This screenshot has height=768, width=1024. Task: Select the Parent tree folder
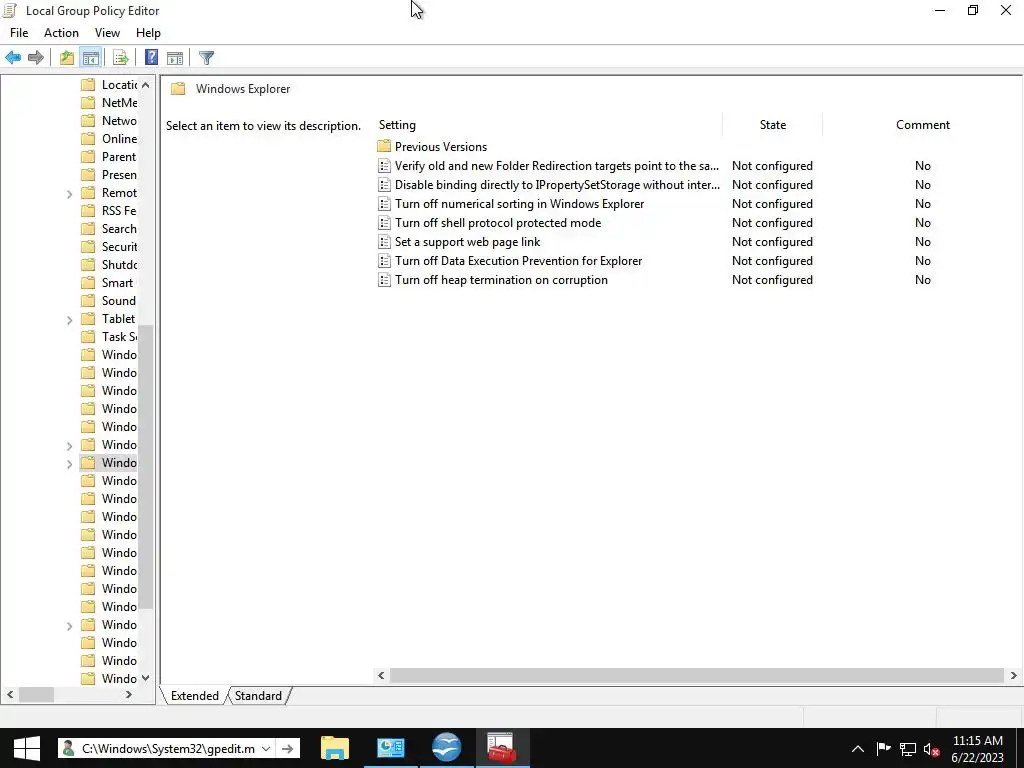[x=109, y=157]
